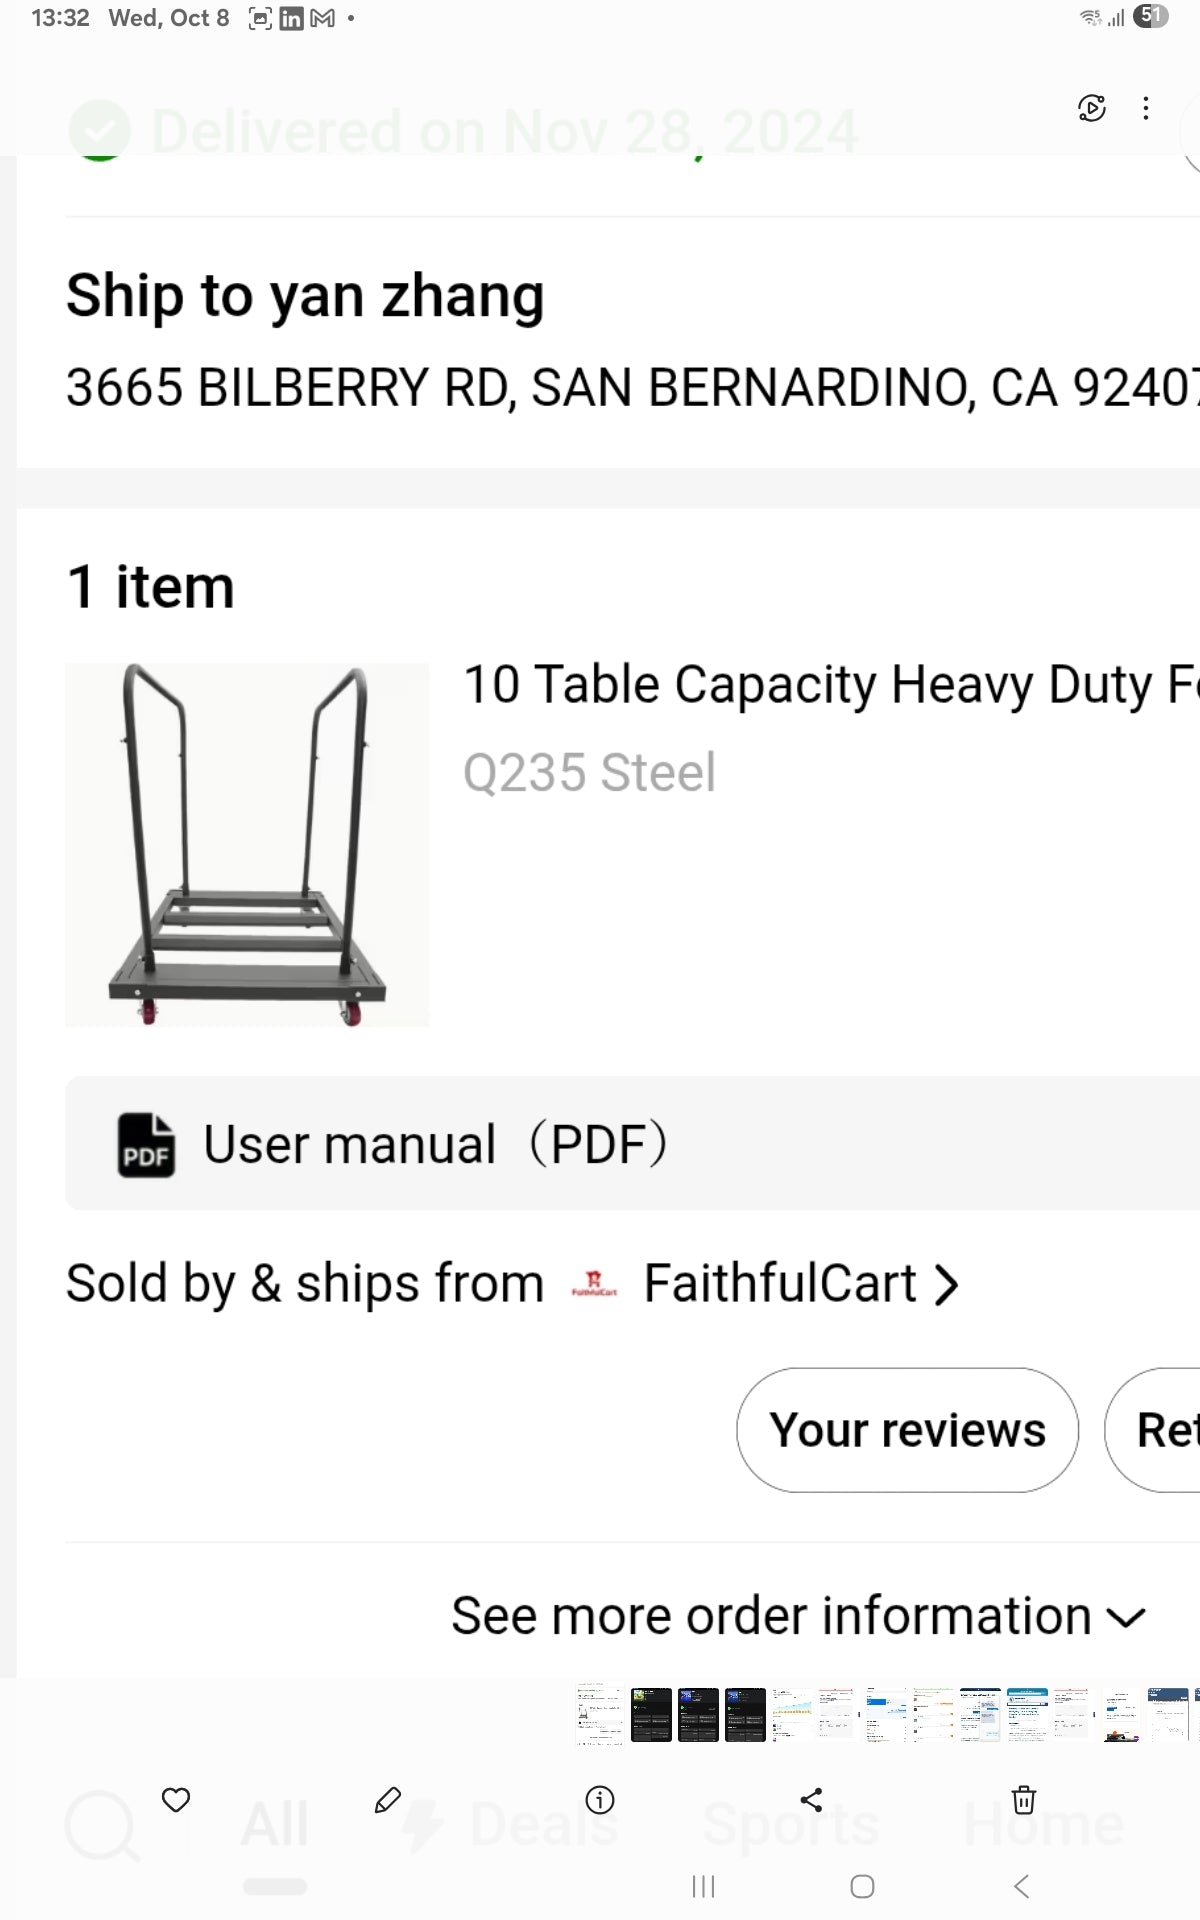This screenshot has height=1920, width=1200.
Task: Expand See more order information
Action: 798,1616
